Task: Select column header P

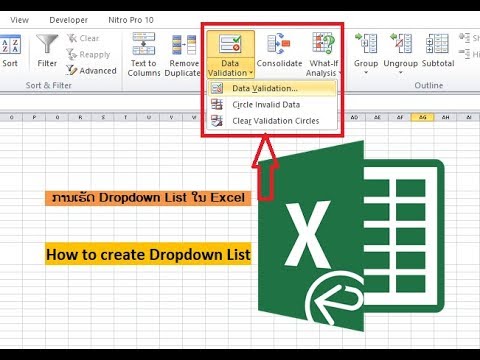Action: (34, 117)
